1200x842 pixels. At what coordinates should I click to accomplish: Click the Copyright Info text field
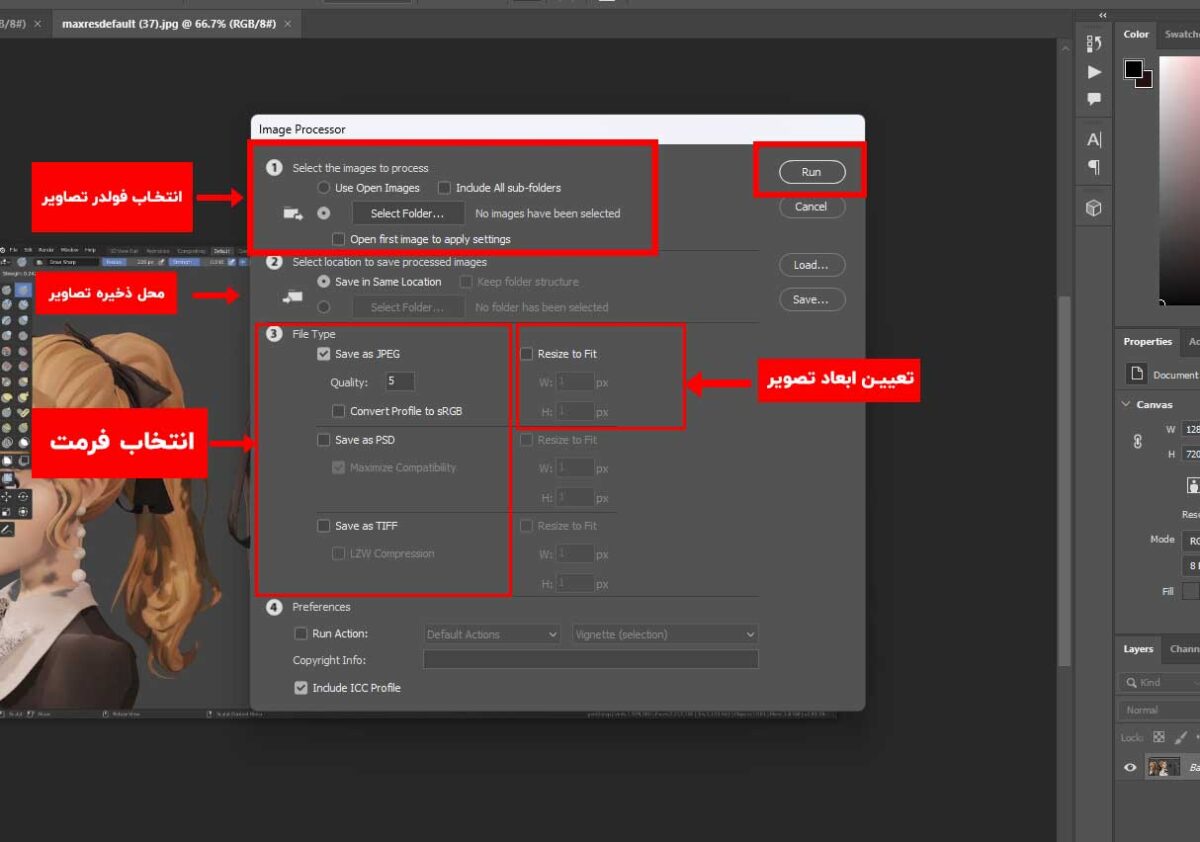590,659
